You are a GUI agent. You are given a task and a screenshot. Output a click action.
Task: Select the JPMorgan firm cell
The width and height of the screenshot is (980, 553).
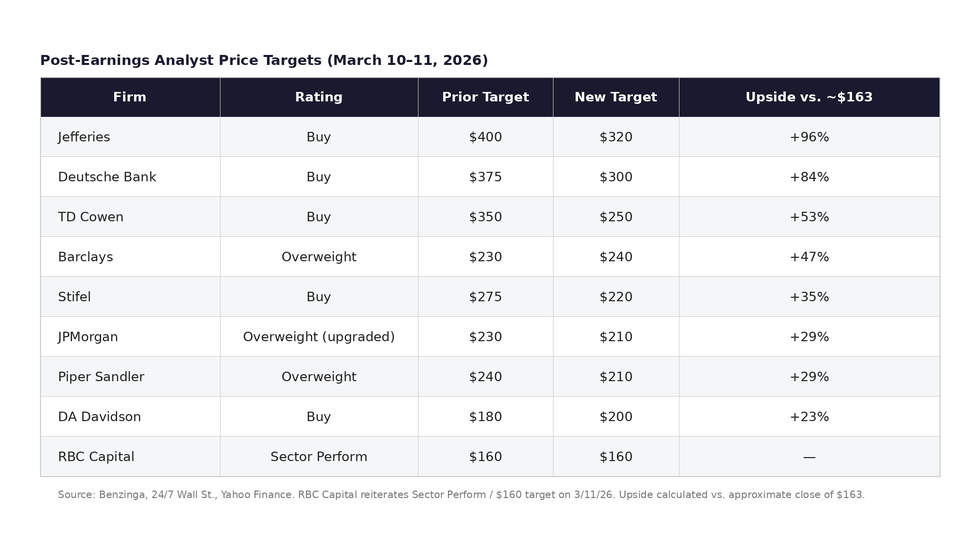[88, 337]
